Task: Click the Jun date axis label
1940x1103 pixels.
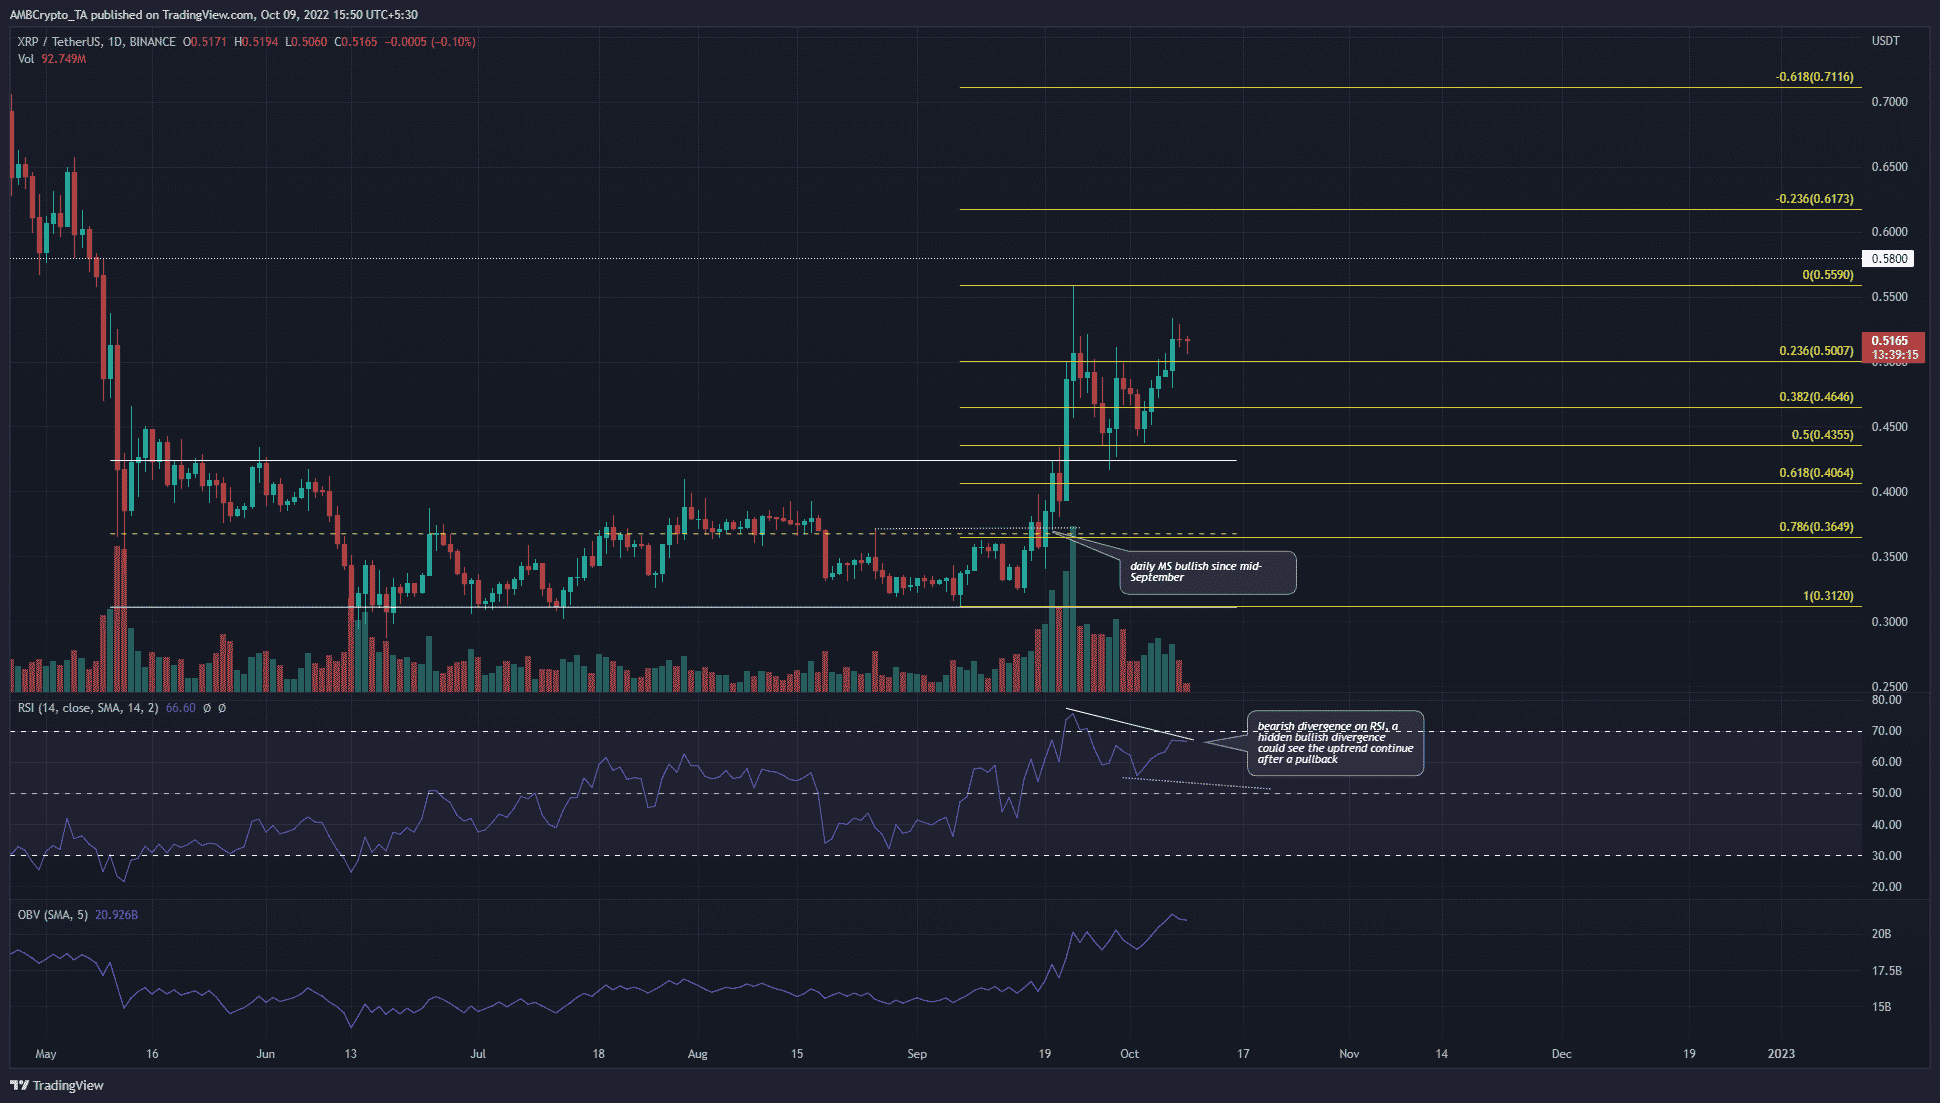Action: point(265,1054)
